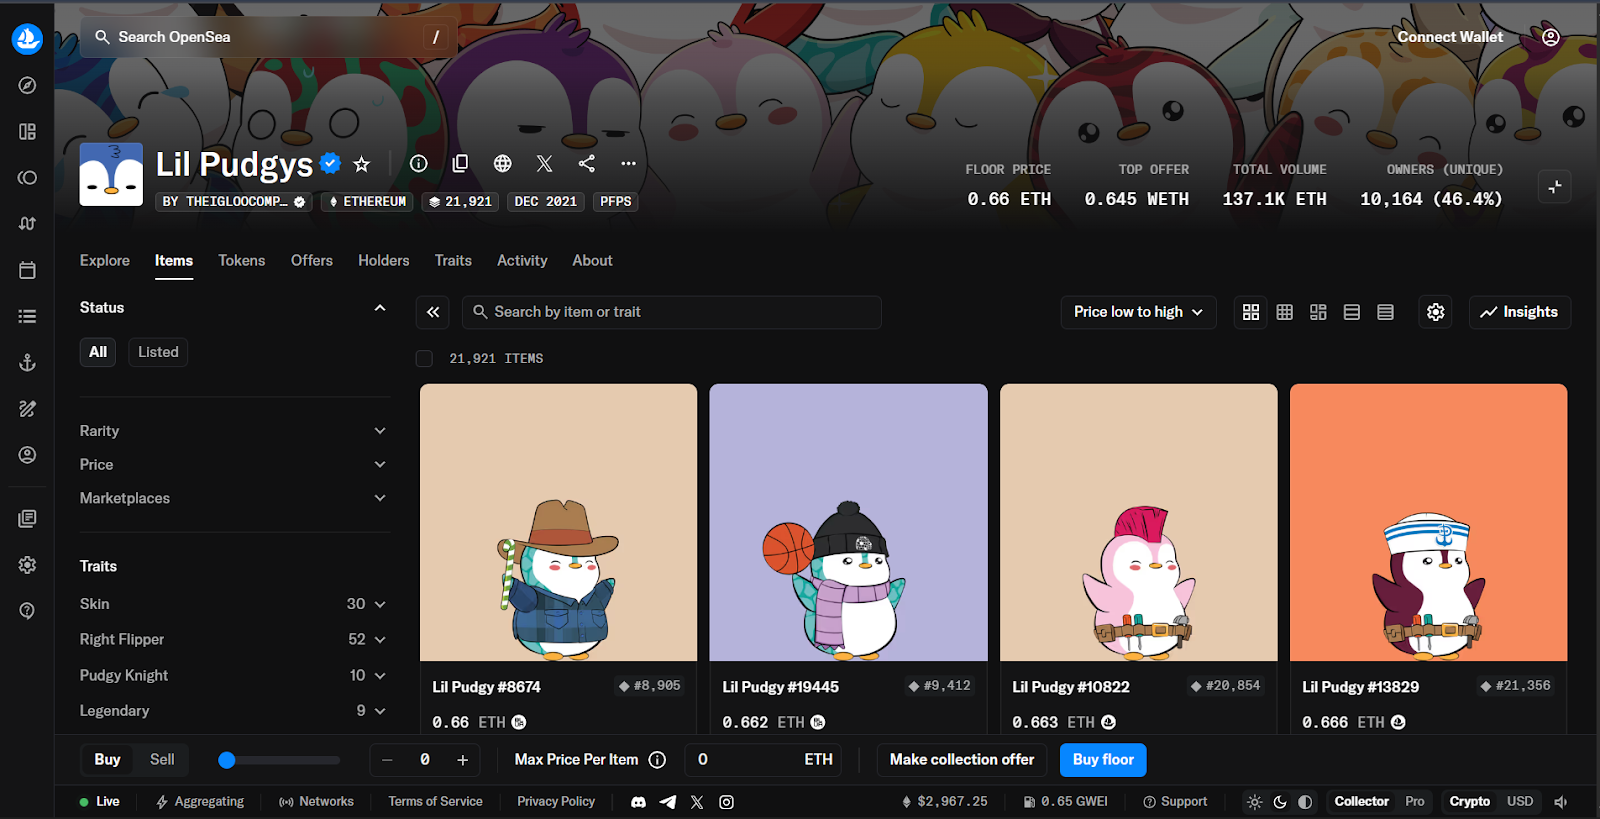Open the X (Twitter) link beside collection name

(544, 164)
